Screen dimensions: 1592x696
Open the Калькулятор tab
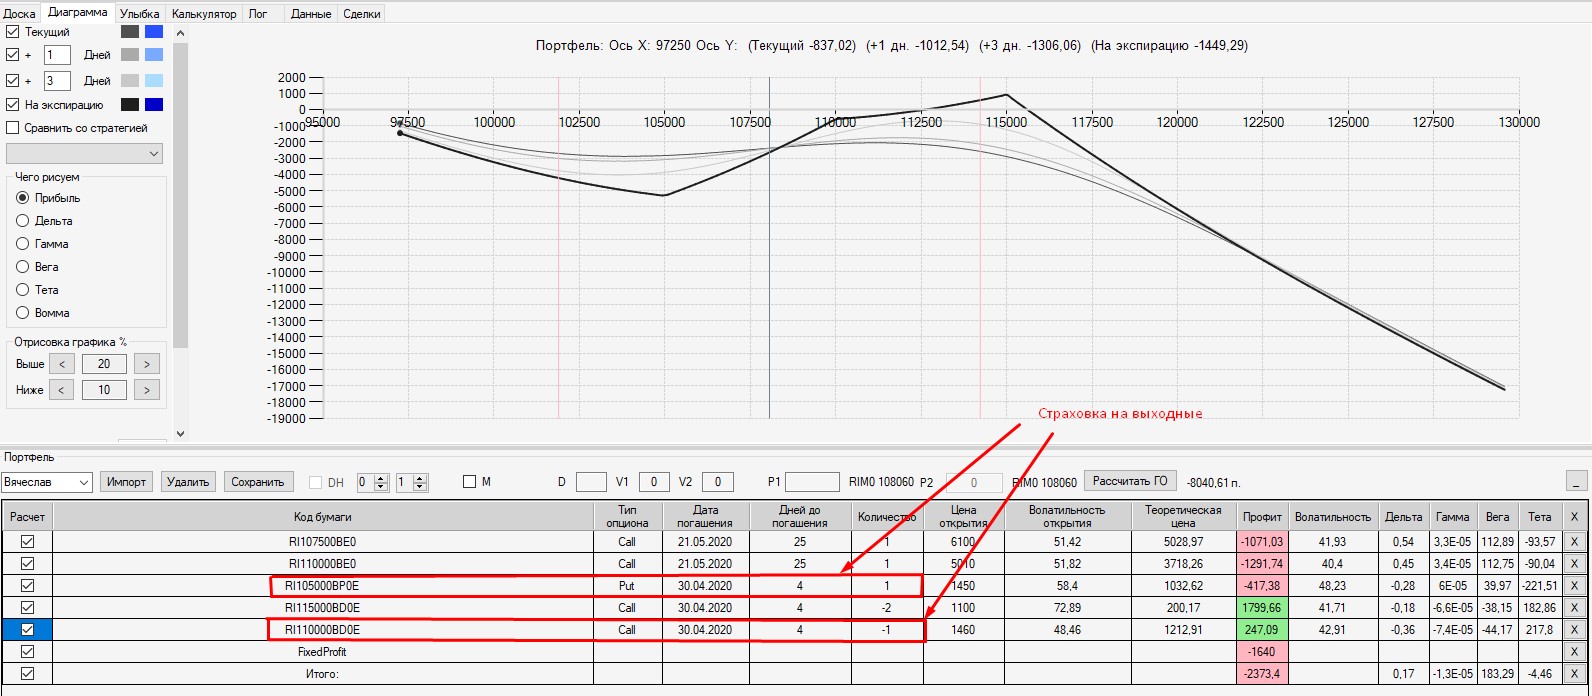point(204,14)
